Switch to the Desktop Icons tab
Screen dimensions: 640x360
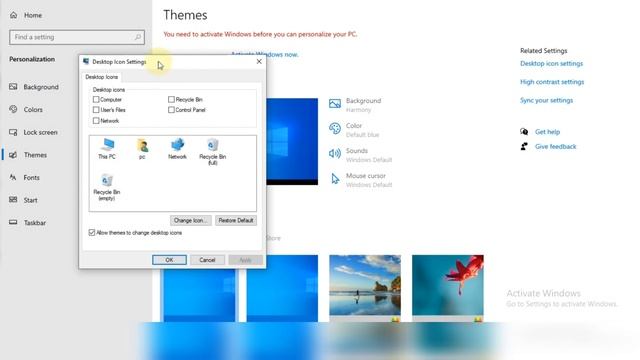(x=101, y=77)
